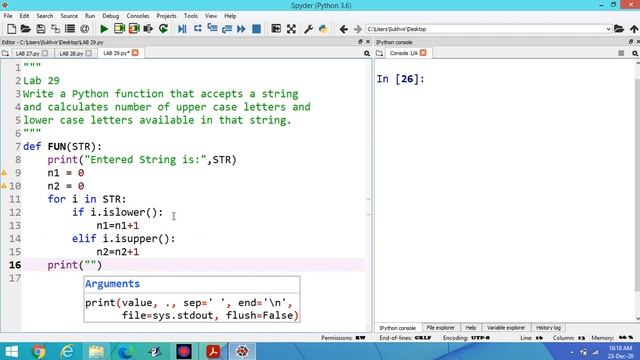Stop debugging blue square icon

(x=256, y=29)
